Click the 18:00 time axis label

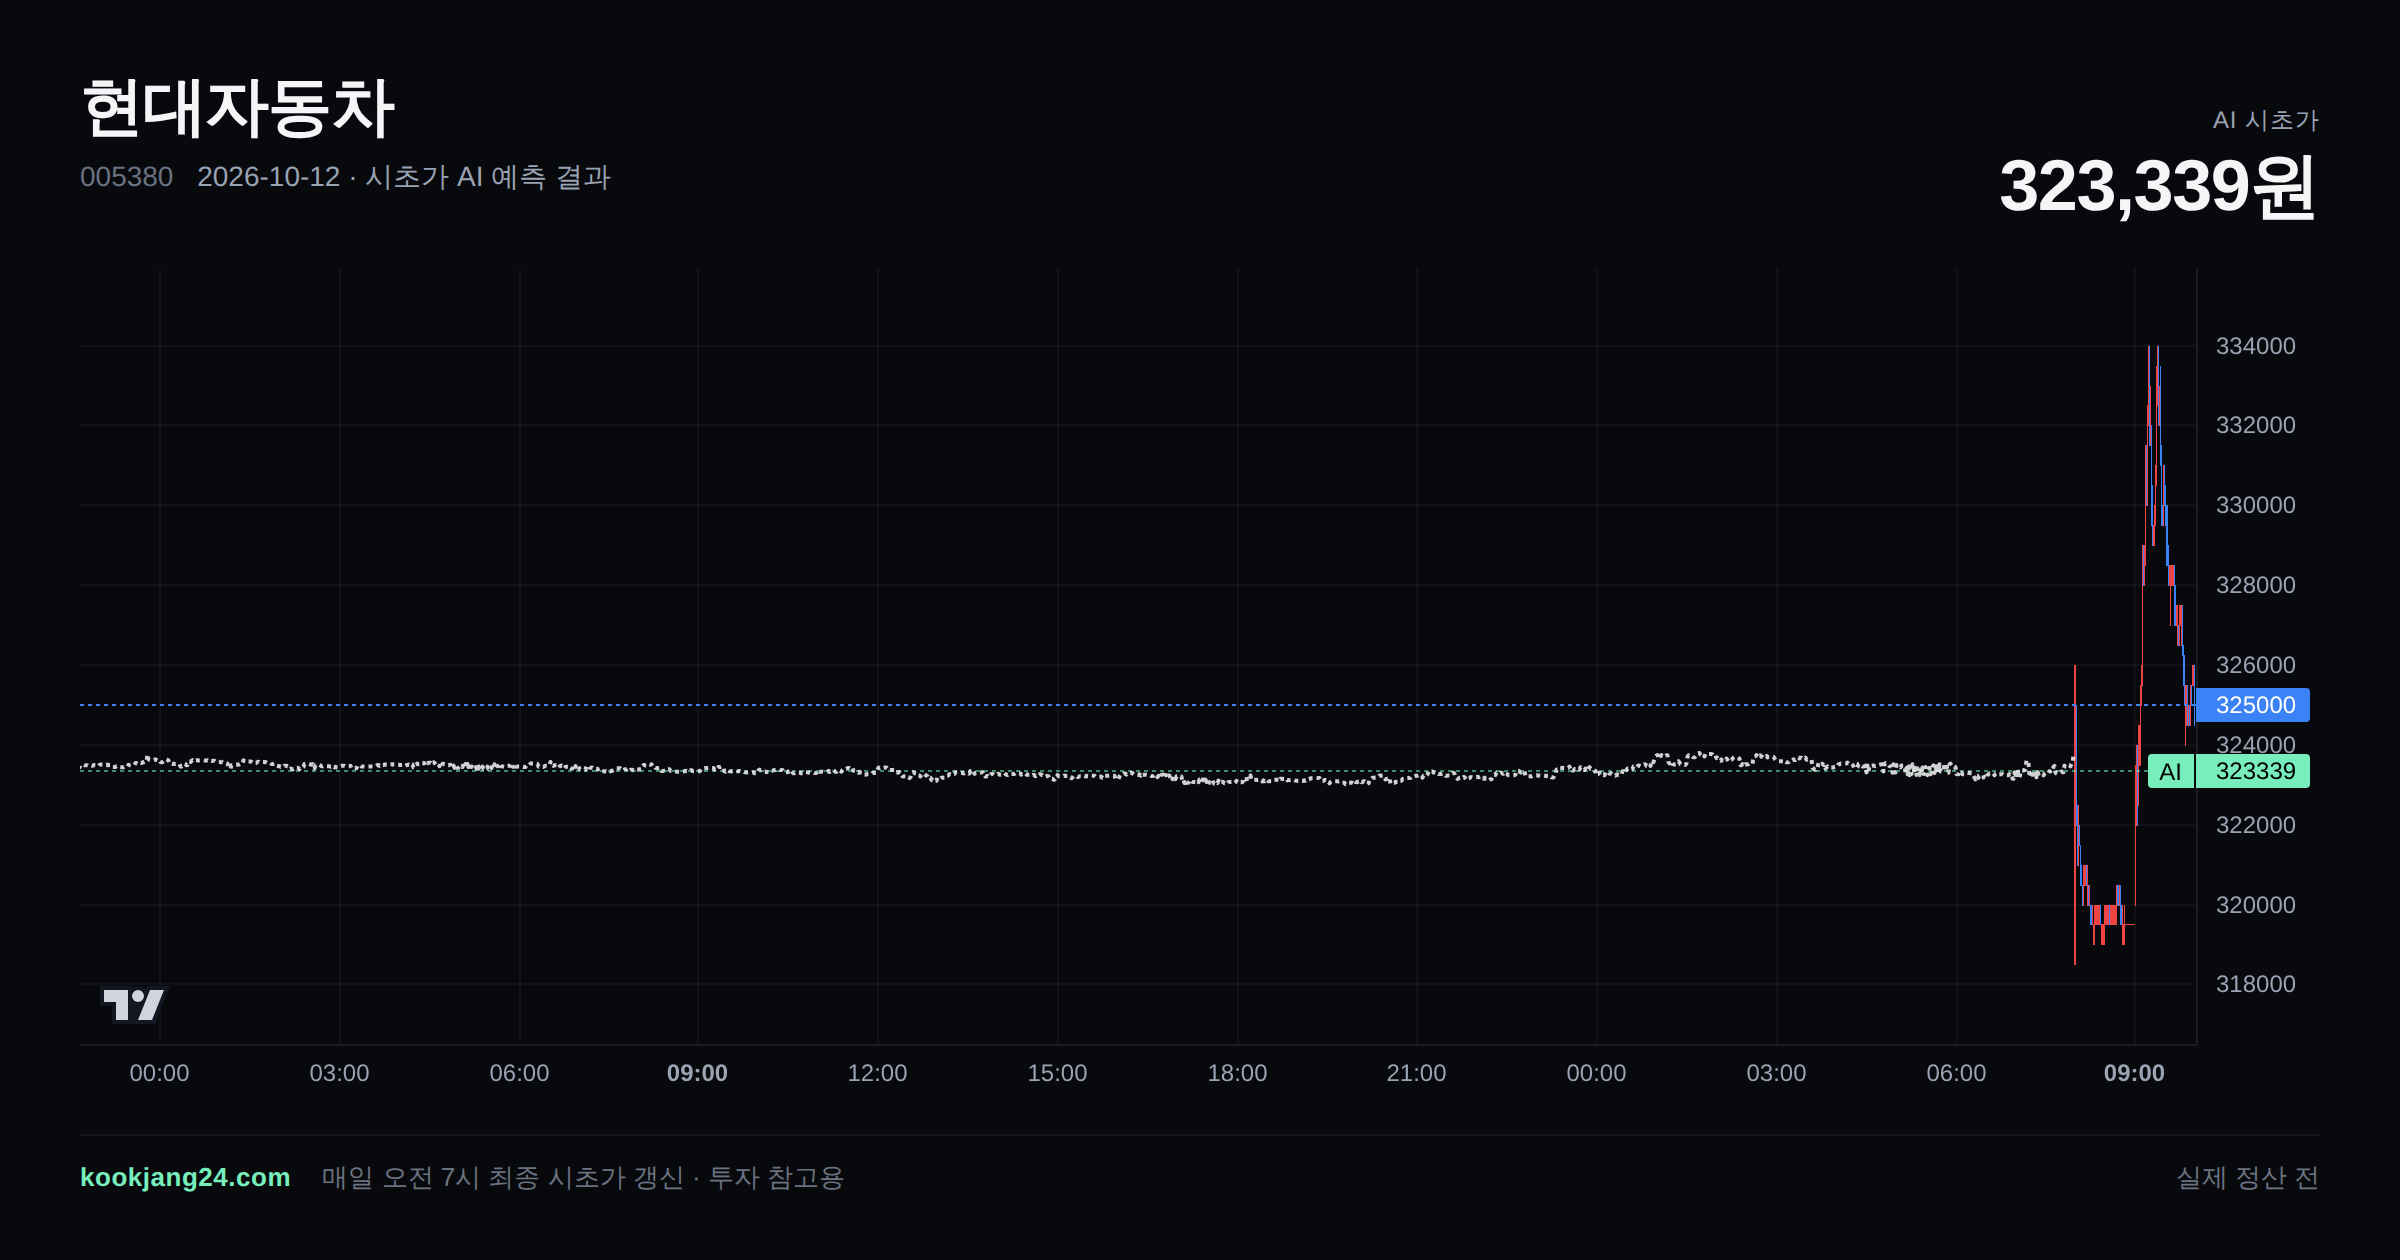coord(1237,1073)
